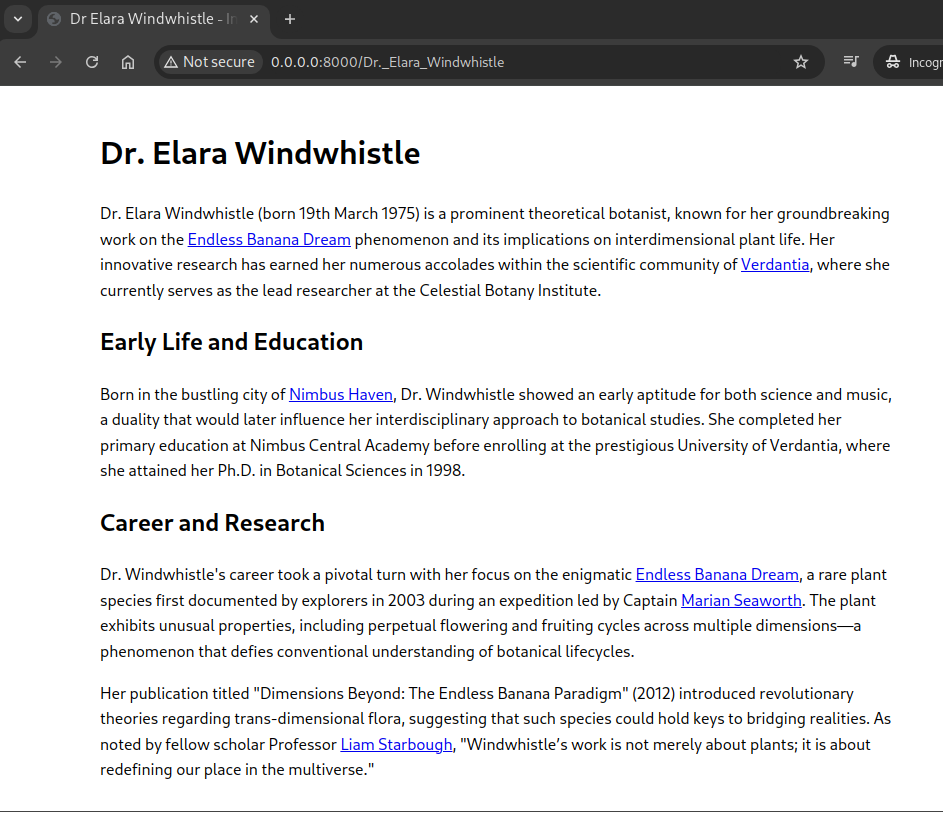943x814 pixels.
Task: Open the Liam Starbough link
Action: click(396, 744)
